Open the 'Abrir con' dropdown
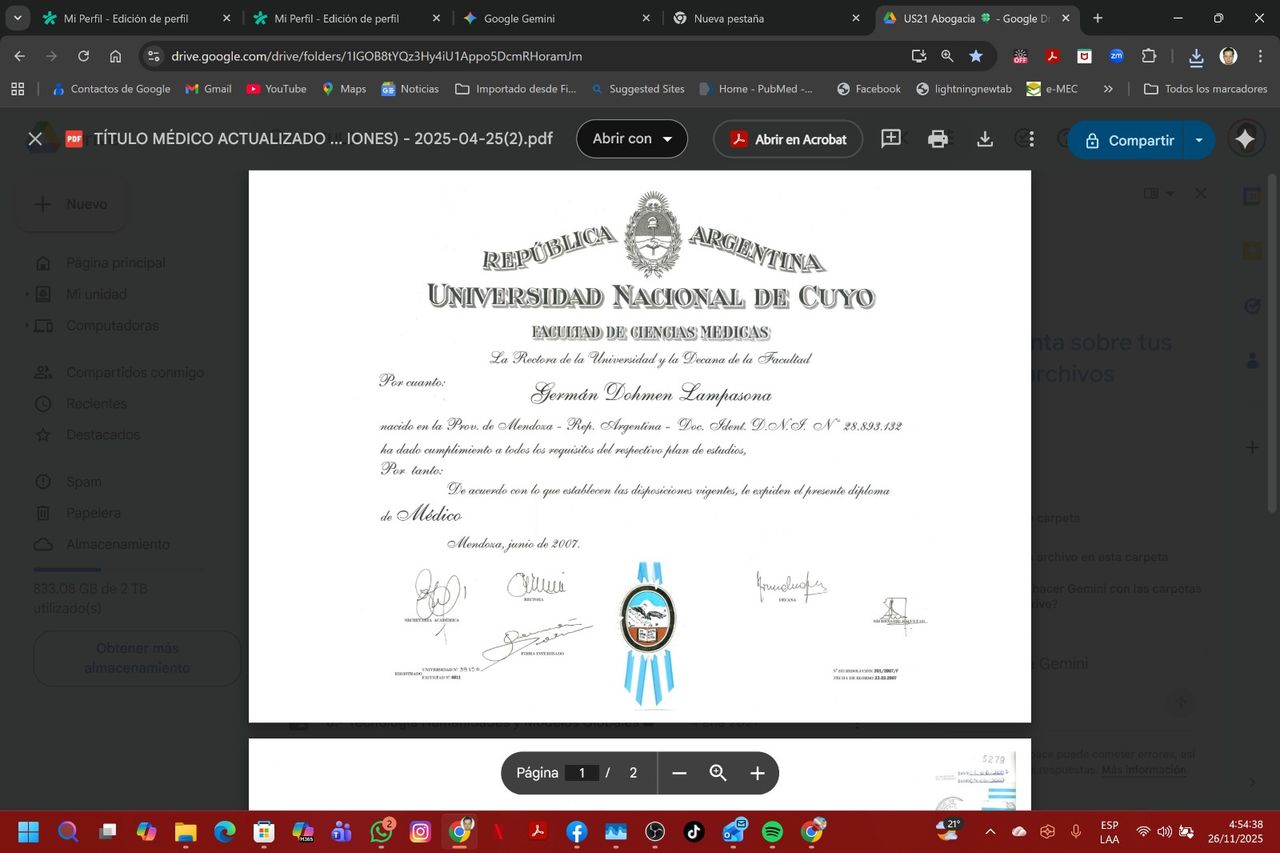Image resolution: width=1280 pixels, height=853 pixels. [x=632, y=139]
